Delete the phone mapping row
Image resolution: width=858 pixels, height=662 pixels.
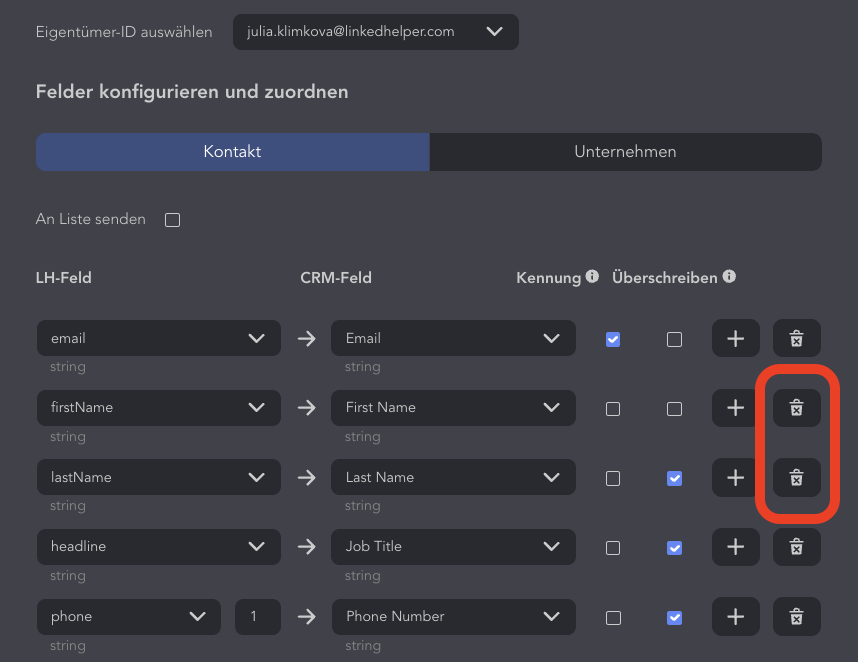tap(797, 617)
